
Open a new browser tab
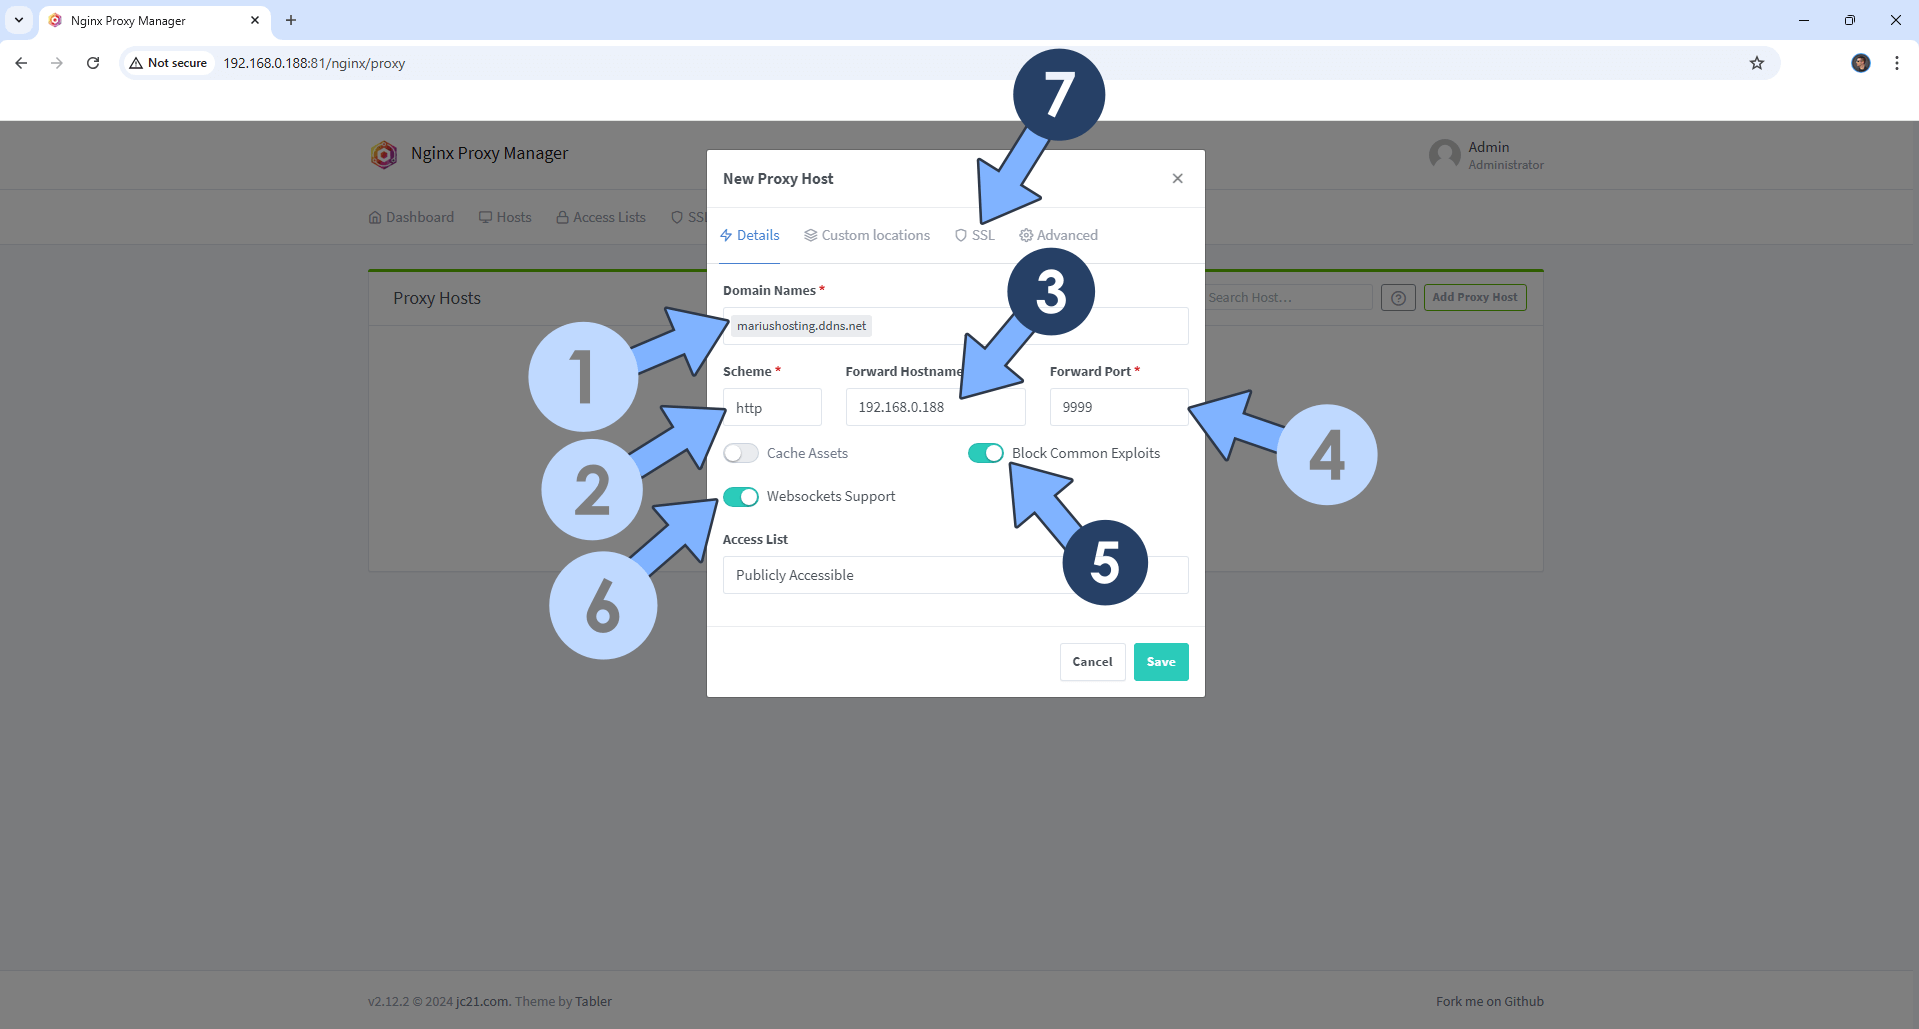coord(291,20)
